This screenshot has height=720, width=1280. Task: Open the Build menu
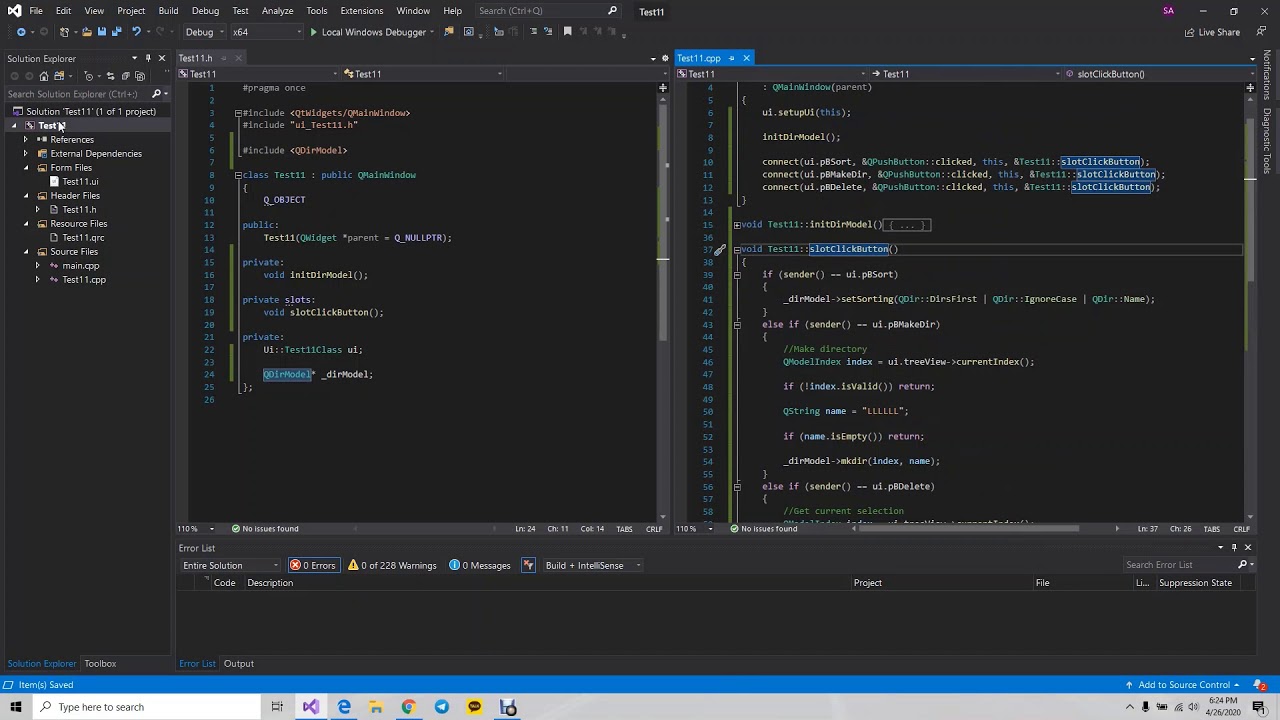pos(168,11)
